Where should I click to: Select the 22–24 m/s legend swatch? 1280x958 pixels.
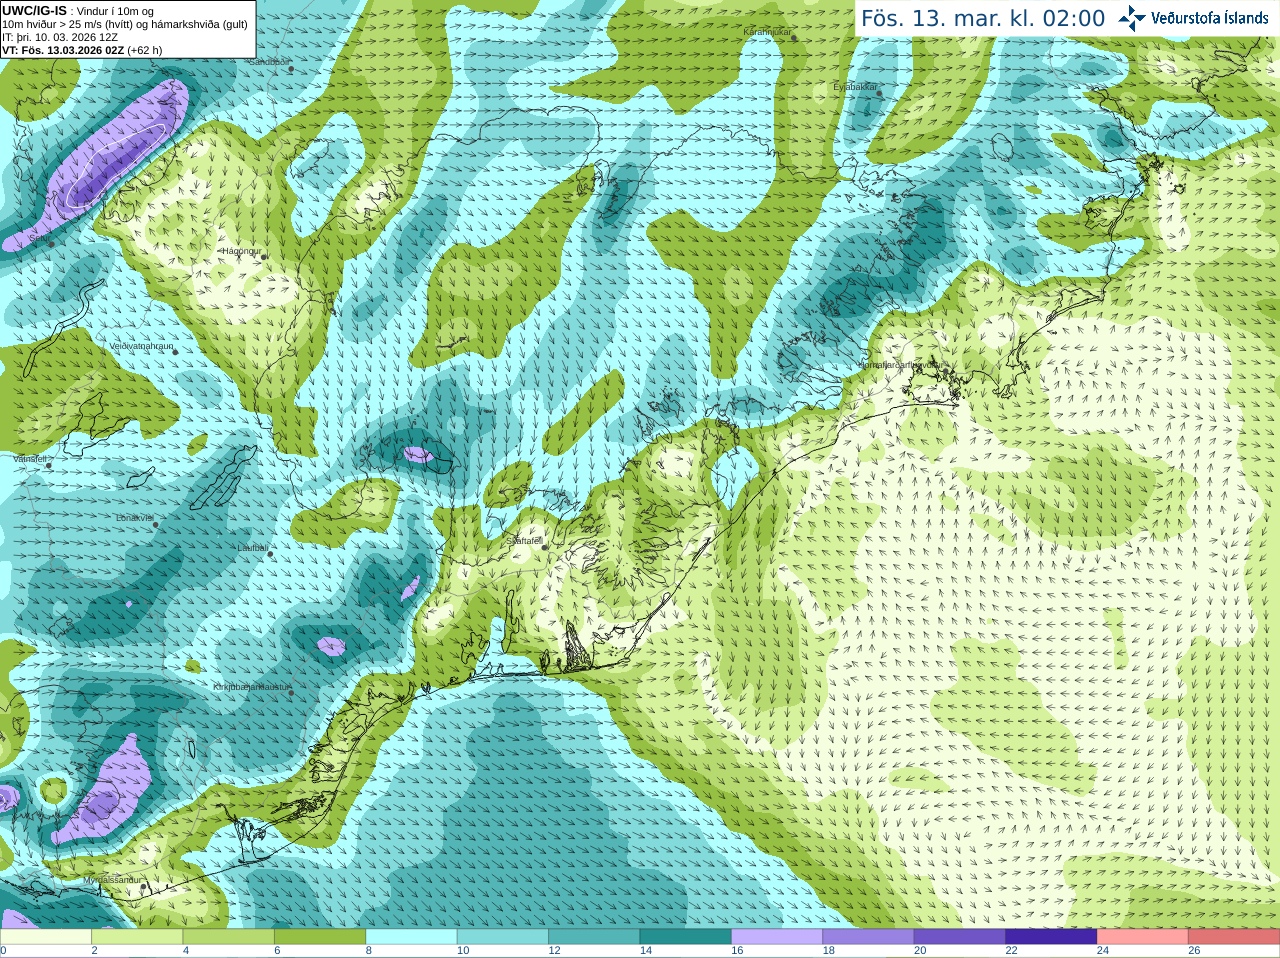coord(1051,937)
